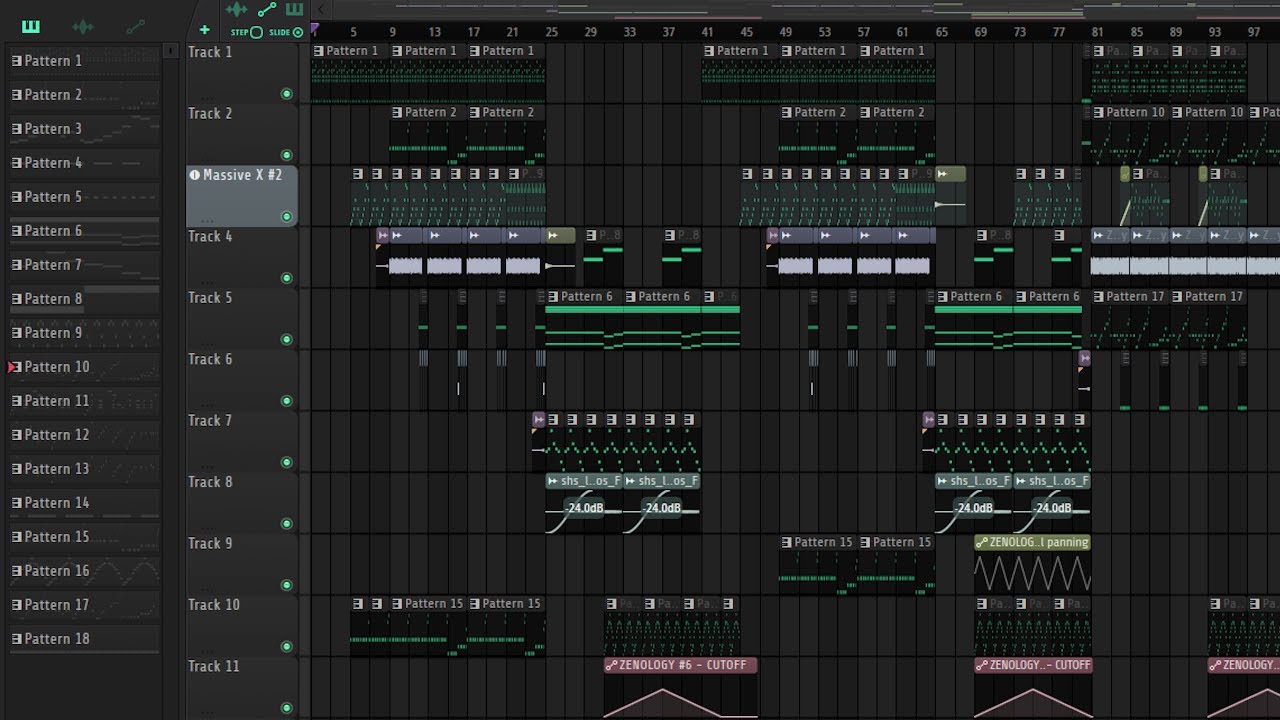Select the piano keys icon above SLIDE
This screenshot has width=1280, height=720.
point(294,10)
